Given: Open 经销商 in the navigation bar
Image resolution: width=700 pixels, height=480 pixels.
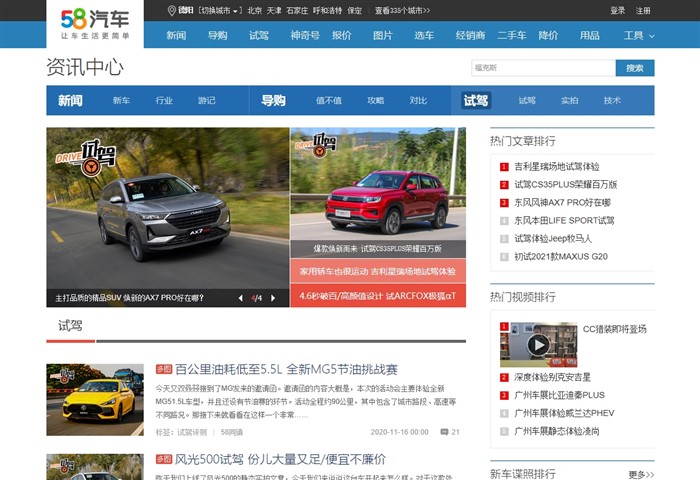Looking at the screenshot, I should coord(470,35).
